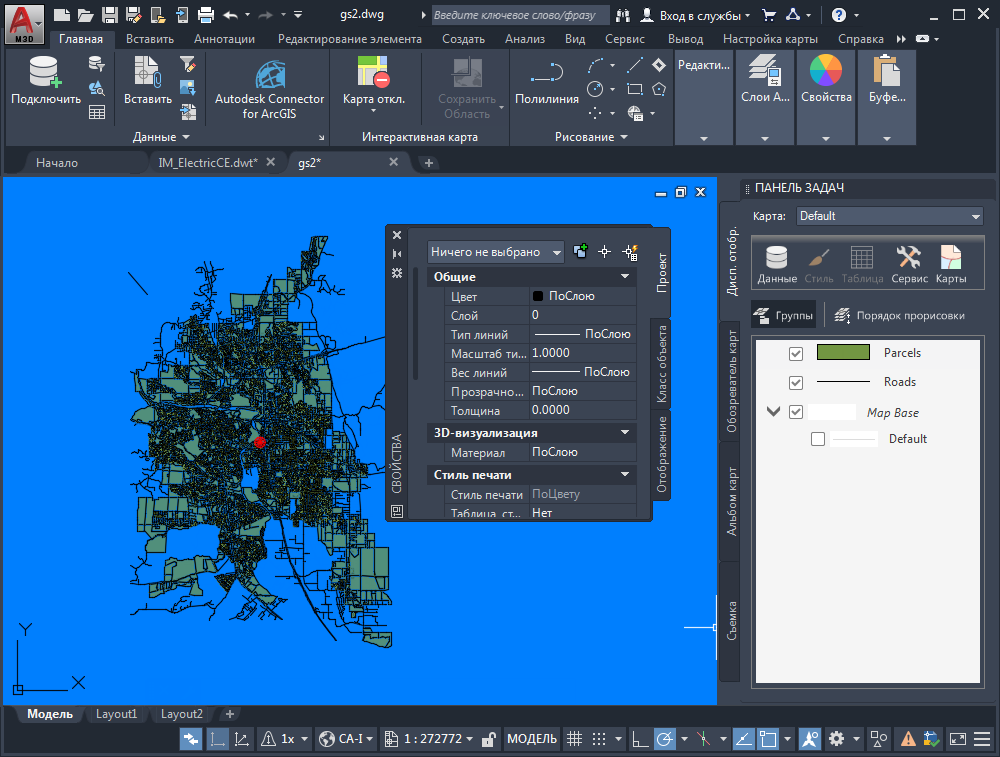This screenshot has height=757, width=1000.
Task: Enable the Default layer checkbox
Action: click(818, 439)
